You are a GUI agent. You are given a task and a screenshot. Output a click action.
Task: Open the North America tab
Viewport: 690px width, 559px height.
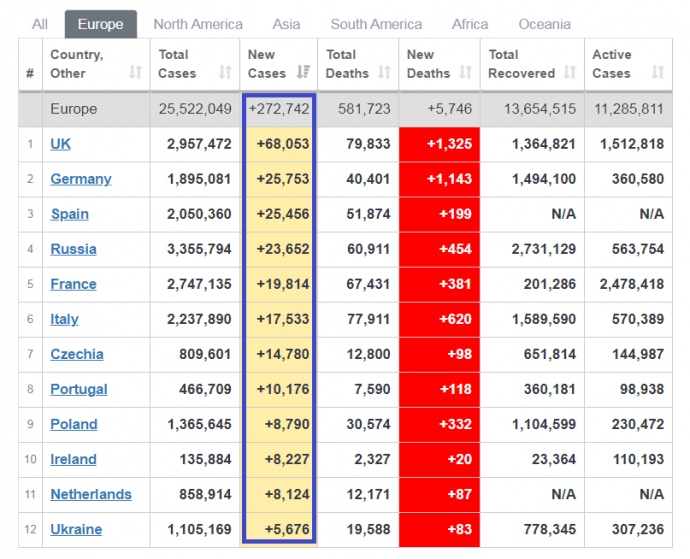point(198,24)
